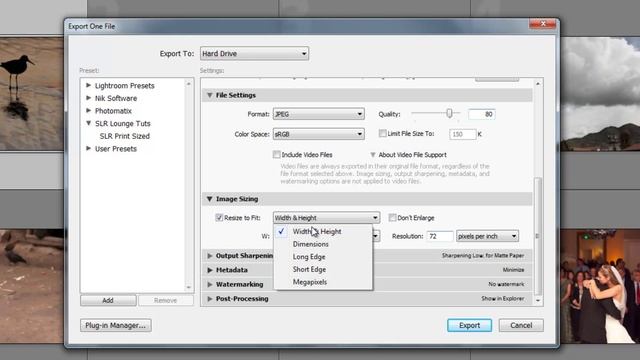The height and width of the screenshot is (360, 640).
Task: Expand the Nik Software preset group
Action: (x=89, y=98)
